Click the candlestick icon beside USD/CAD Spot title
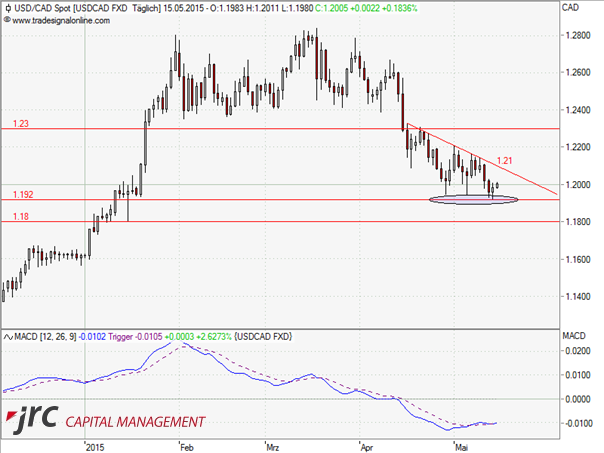Screen dimensions: 604x453 [6, 7]
